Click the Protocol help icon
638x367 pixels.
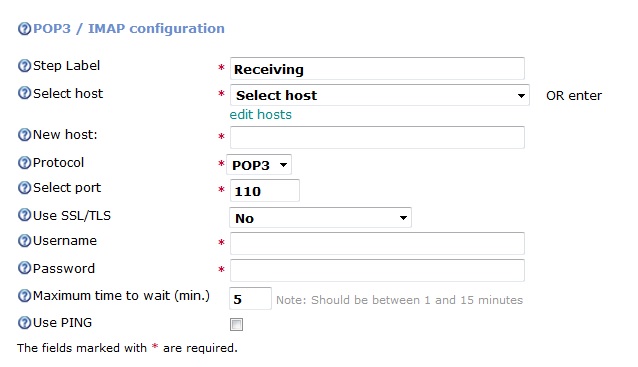coord(24,163)
